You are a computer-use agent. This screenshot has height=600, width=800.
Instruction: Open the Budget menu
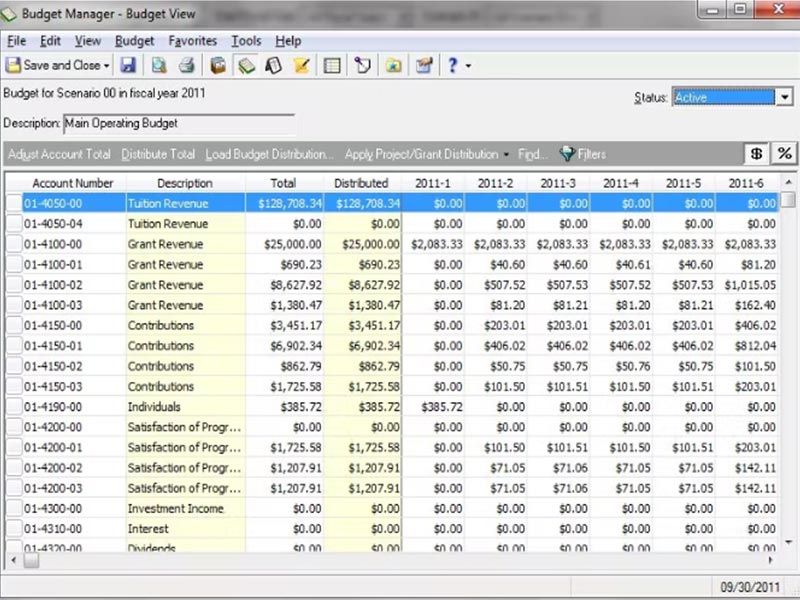click(x=135, y=41)
